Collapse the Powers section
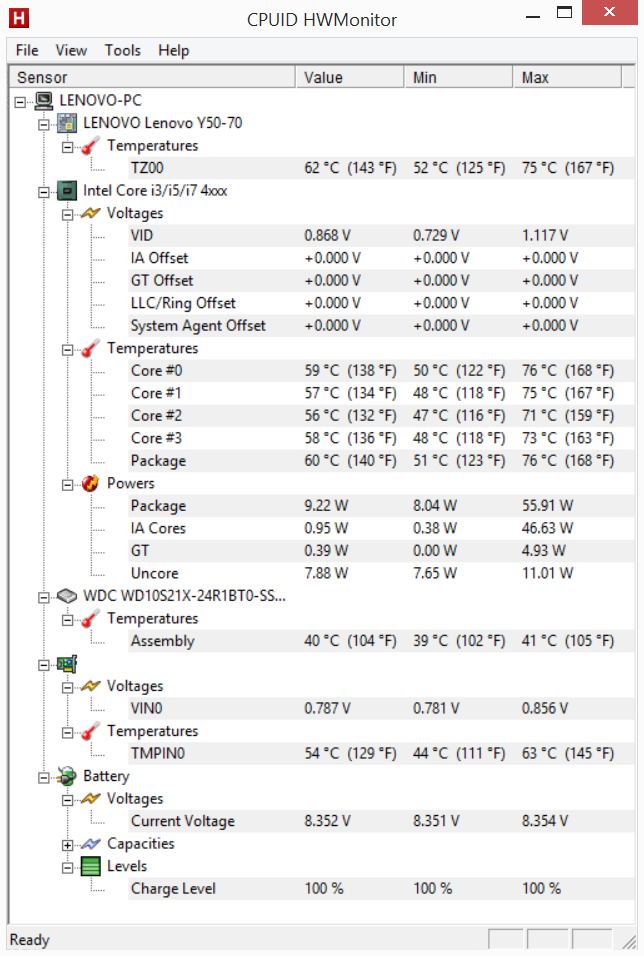Image resolution: width=644 pixels, height=956 pixels. pyautogui.click(x=68, y=485)
